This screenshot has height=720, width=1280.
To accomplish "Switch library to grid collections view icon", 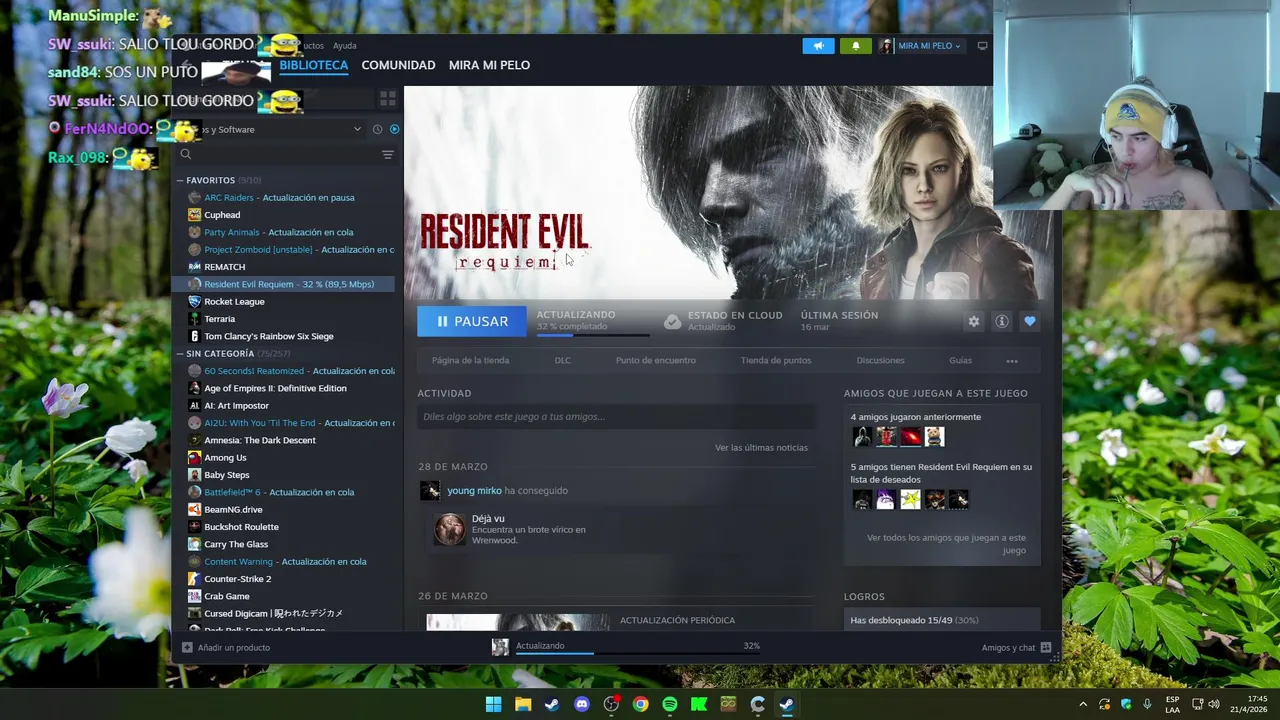I will click(x=387, y=98).
